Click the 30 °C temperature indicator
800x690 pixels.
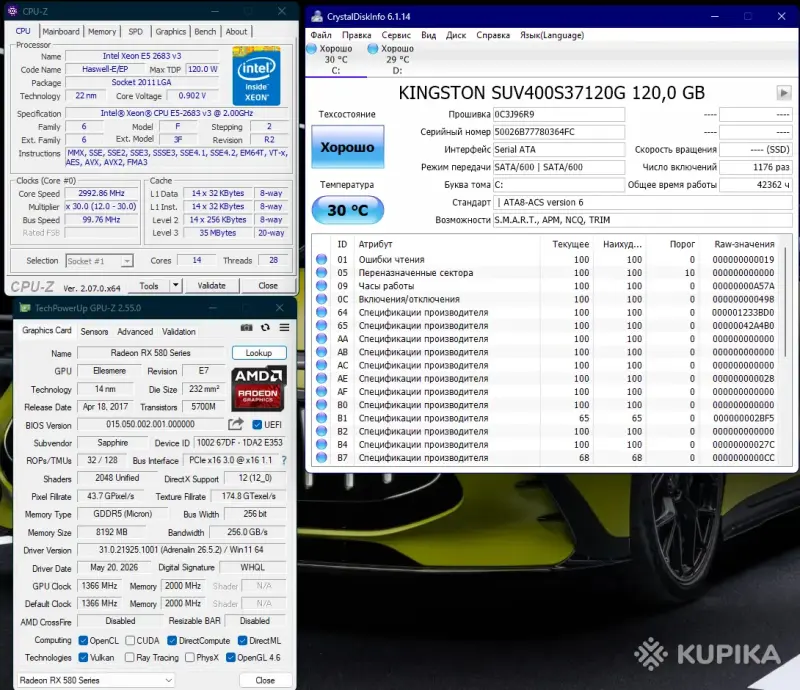point(347,210)
